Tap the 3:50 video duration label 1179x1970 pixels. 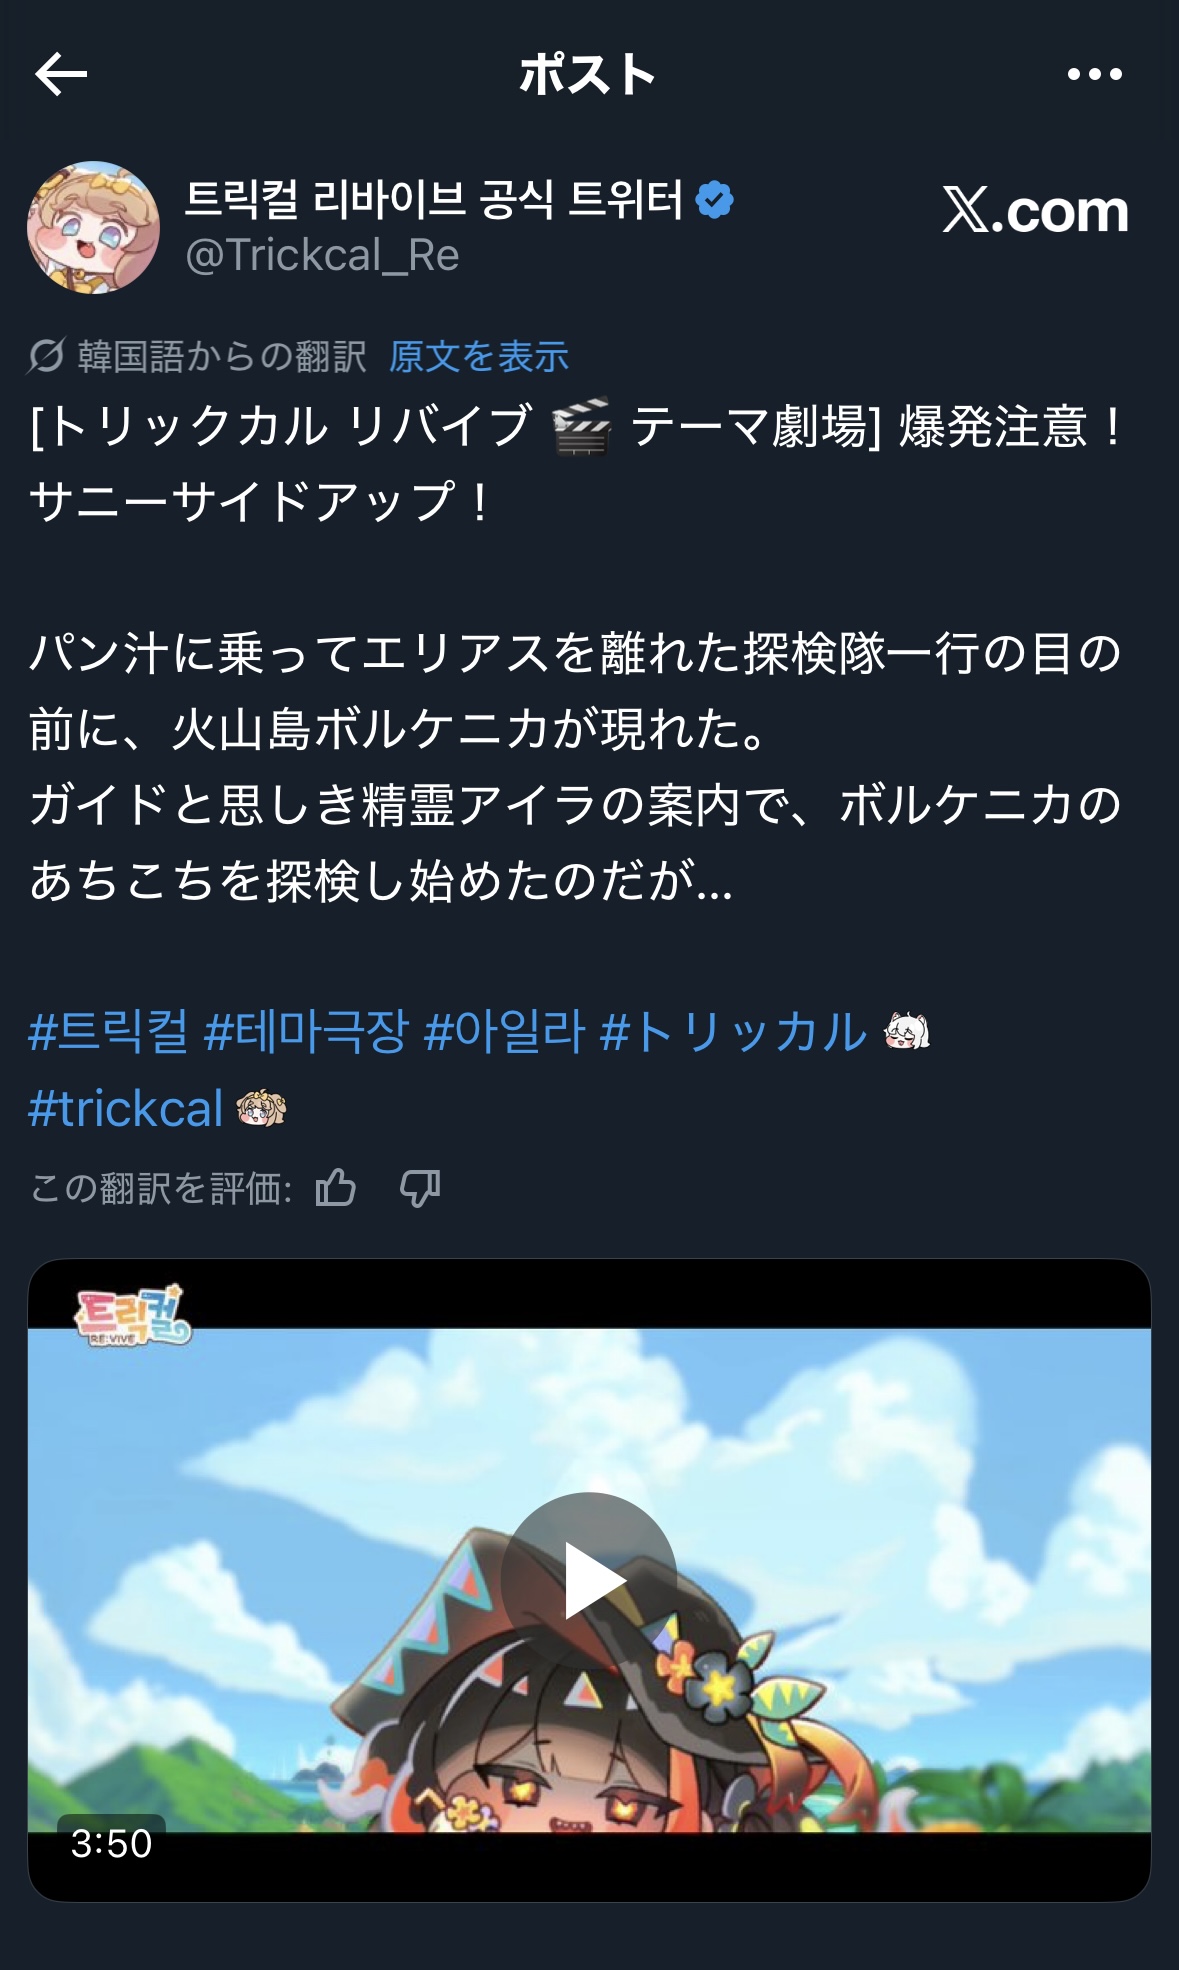pyautogui.click(x=111, y=1843)
